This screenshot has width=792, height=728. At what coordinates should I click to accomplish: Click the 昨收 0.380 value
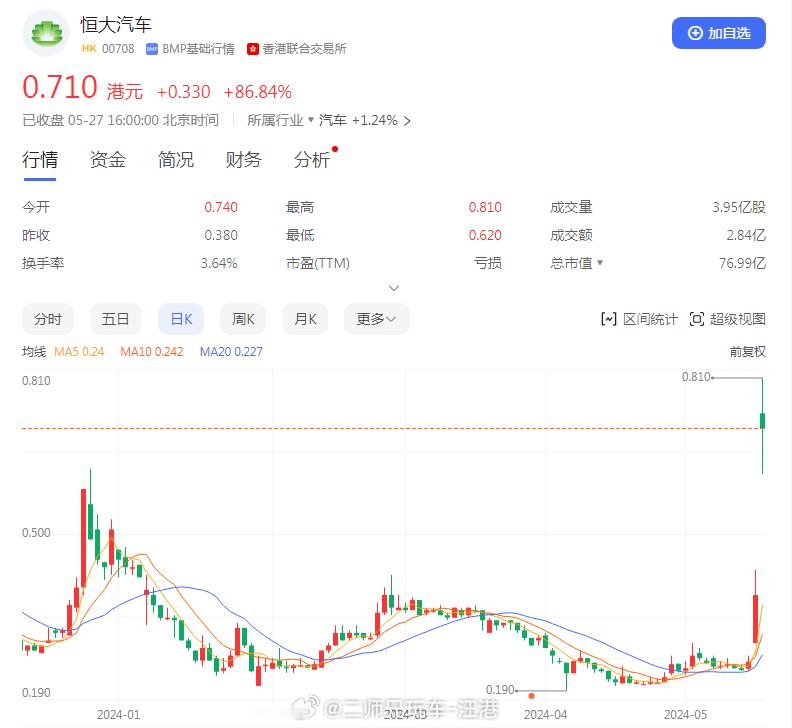pos(221,235)
